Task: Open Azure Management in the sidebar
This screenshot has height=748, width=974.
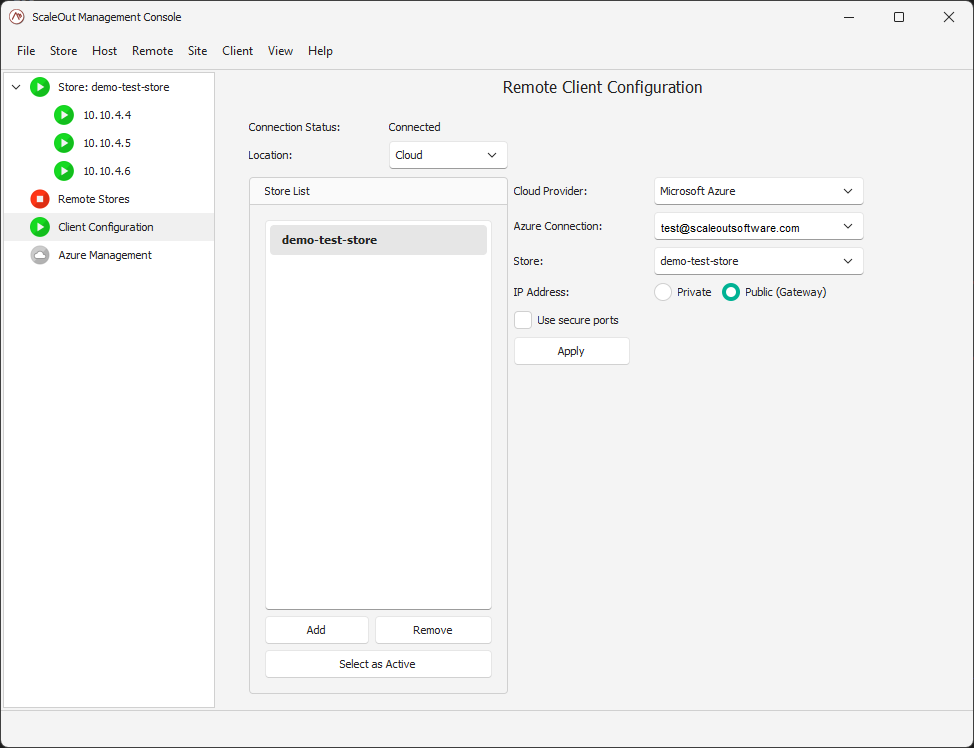Action: point(105,255)
